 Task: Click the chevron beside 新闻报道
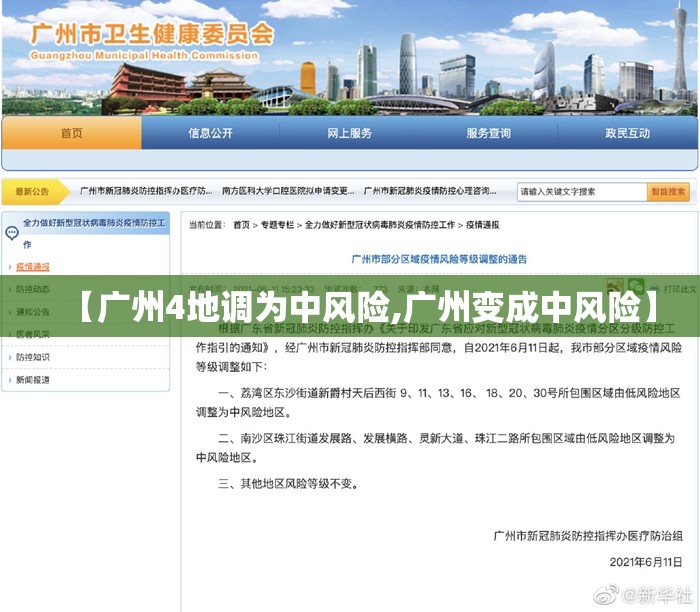coord(10,380)
